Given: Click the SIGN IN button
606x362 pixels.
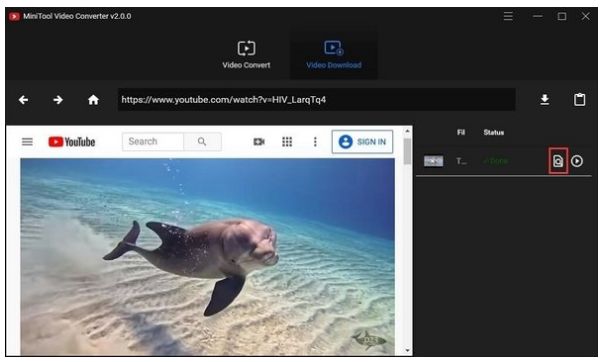Looking at the screenshot, I should pos(362,142).
